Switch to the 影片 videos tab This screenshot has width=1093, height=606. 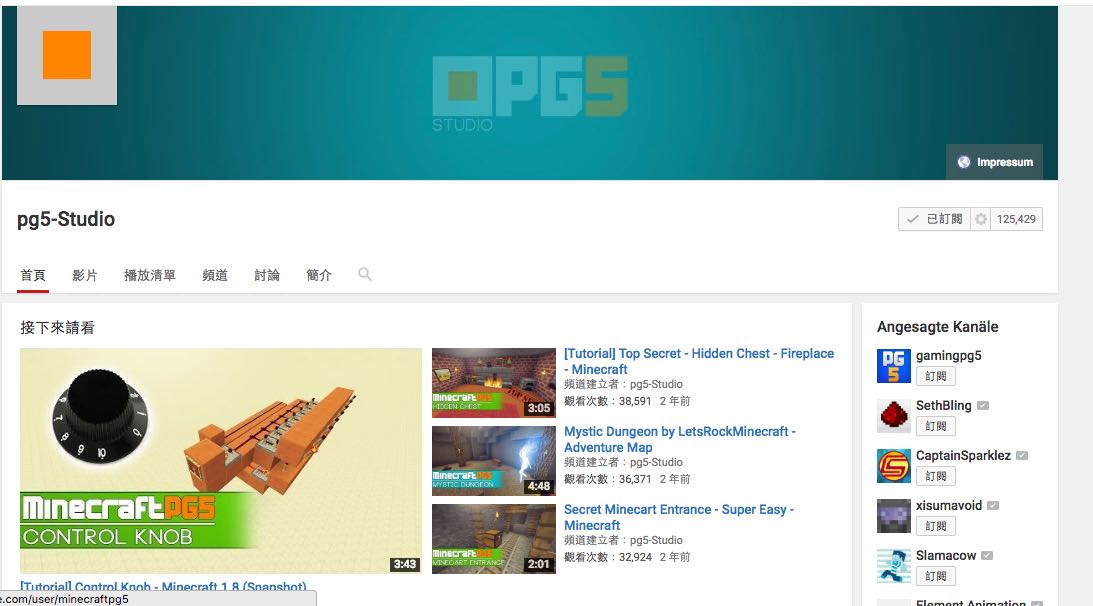pyautogui.click(x=85, y=275)
